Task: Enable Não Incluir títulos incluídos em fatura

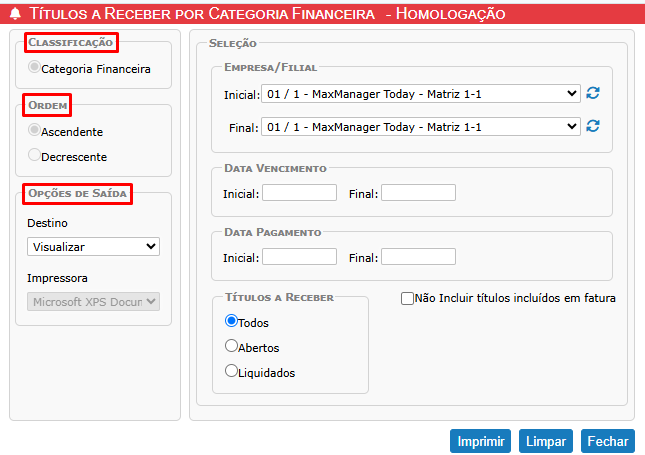Action: (x=407, y=298)
